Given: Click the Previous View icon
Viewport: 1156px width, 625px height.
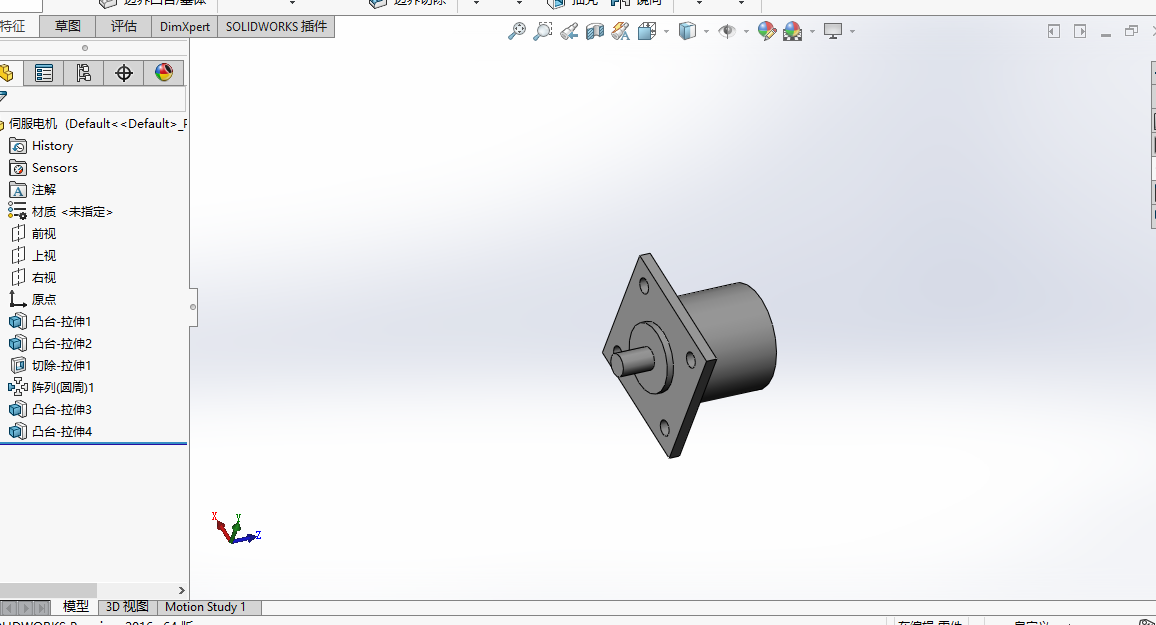Looking at the screenshot, I should point(568,31).
